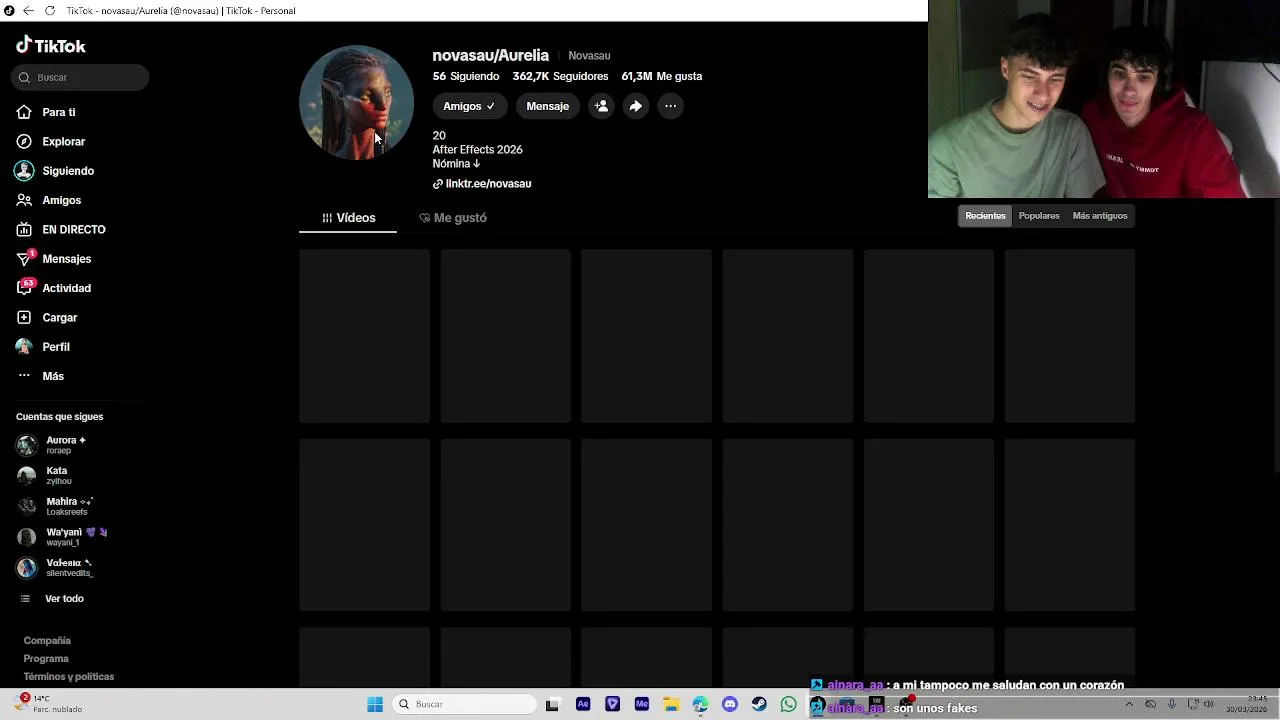Image resolution: width=1280 pixels, height=720 pixels.
Task: Open the Para ti feed
Action: coord(58,112)
